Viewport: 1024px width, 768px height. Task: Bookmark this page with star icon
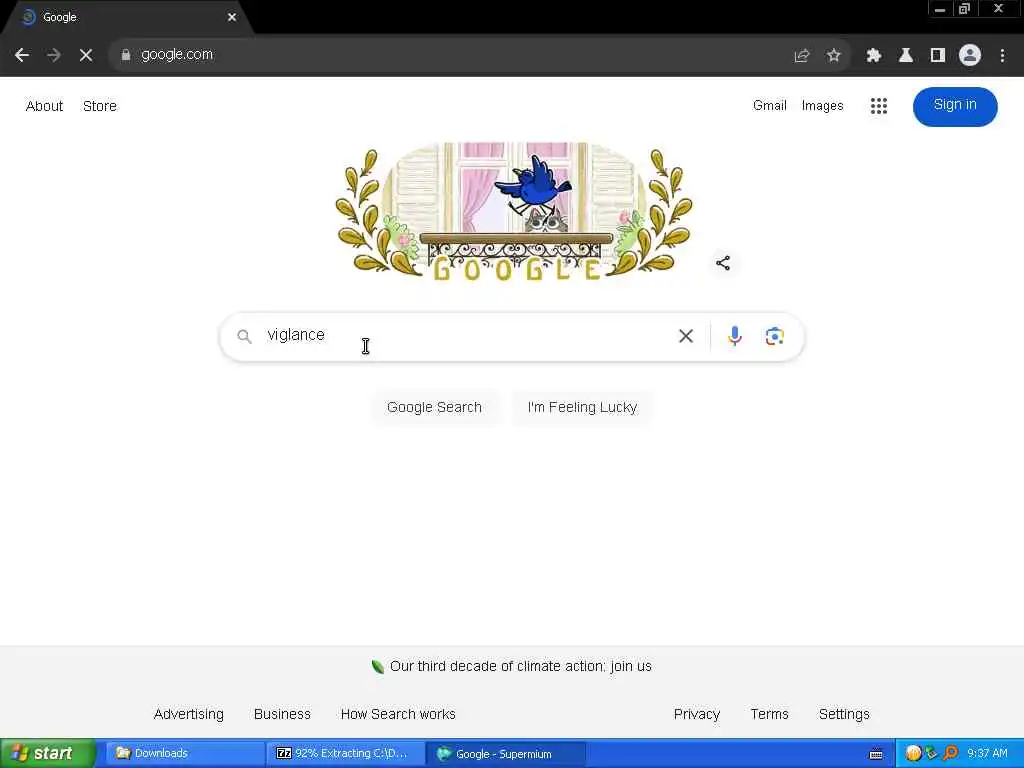[x=833, y=56]
